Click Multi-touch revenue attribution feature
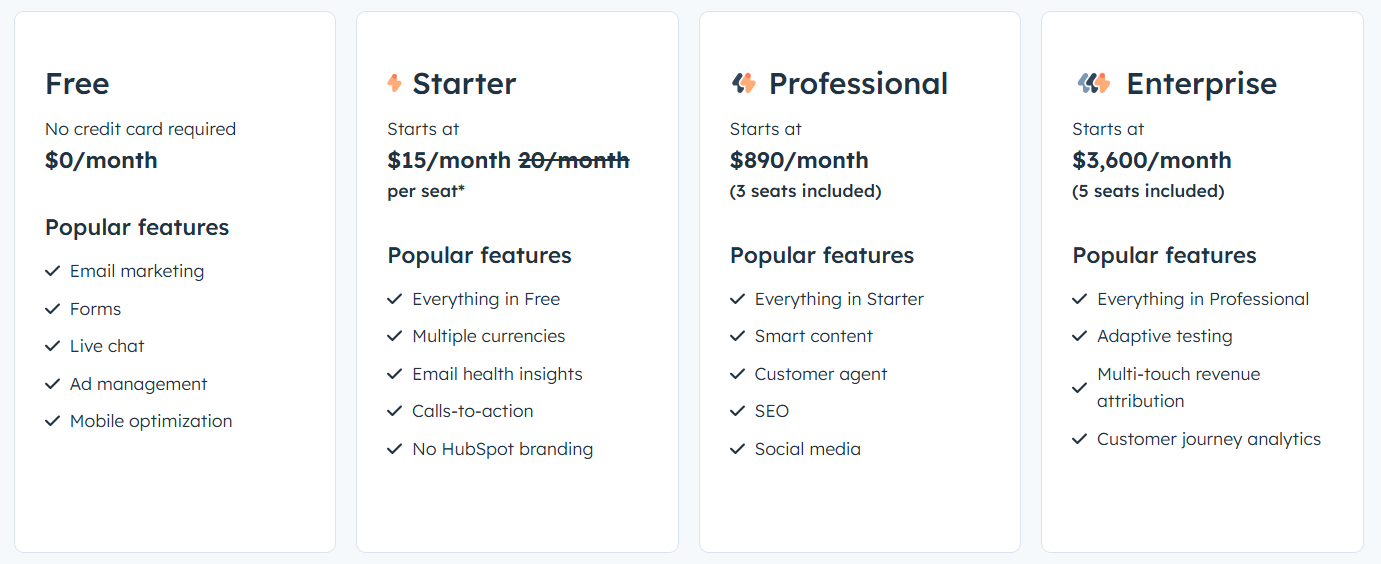 tap(1179, 387)
